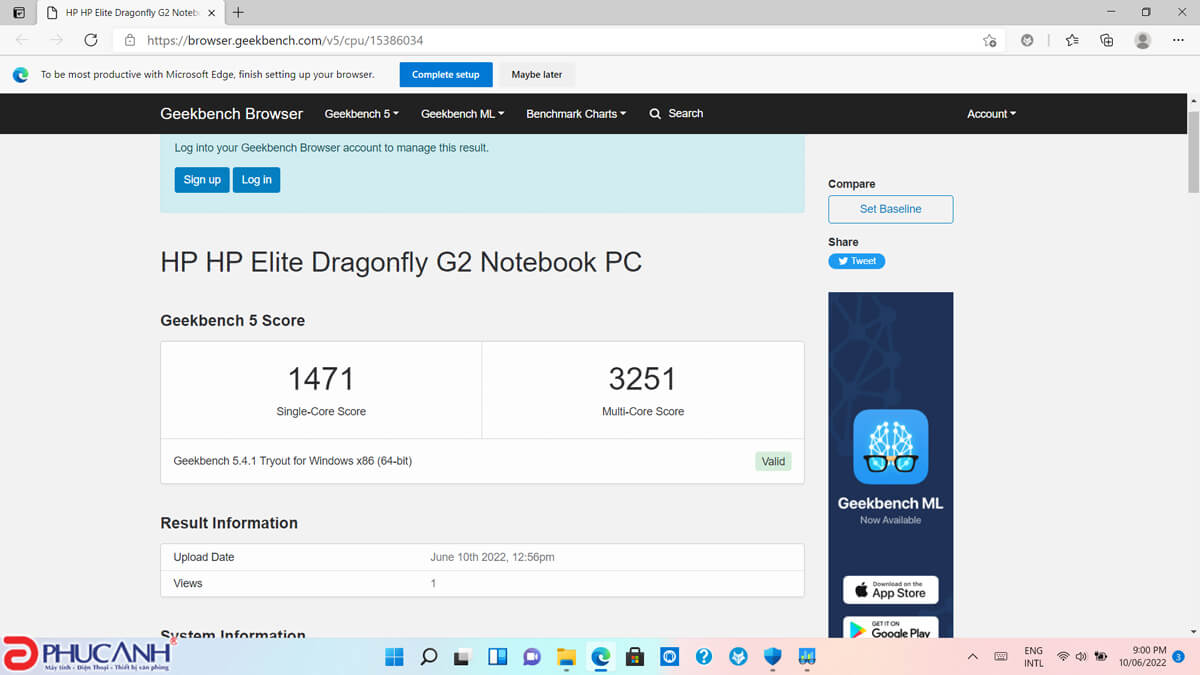
Task: Open the Windows Start menu
Action: click(x=395, y=657)
